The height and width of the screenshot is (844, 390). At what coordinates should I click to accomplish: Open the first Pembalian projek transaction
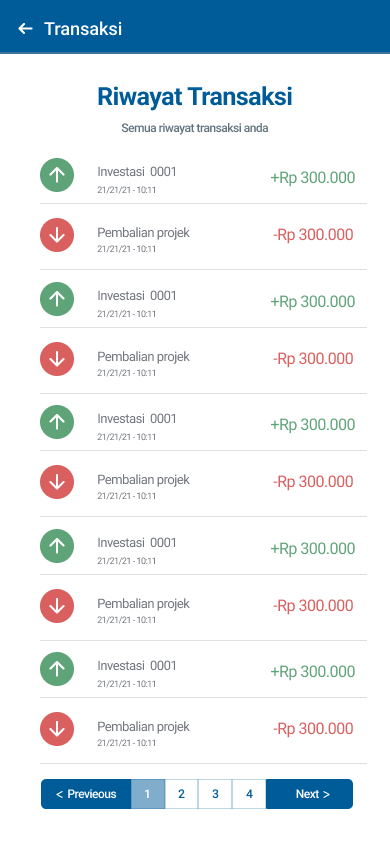[x=203, y=237]
